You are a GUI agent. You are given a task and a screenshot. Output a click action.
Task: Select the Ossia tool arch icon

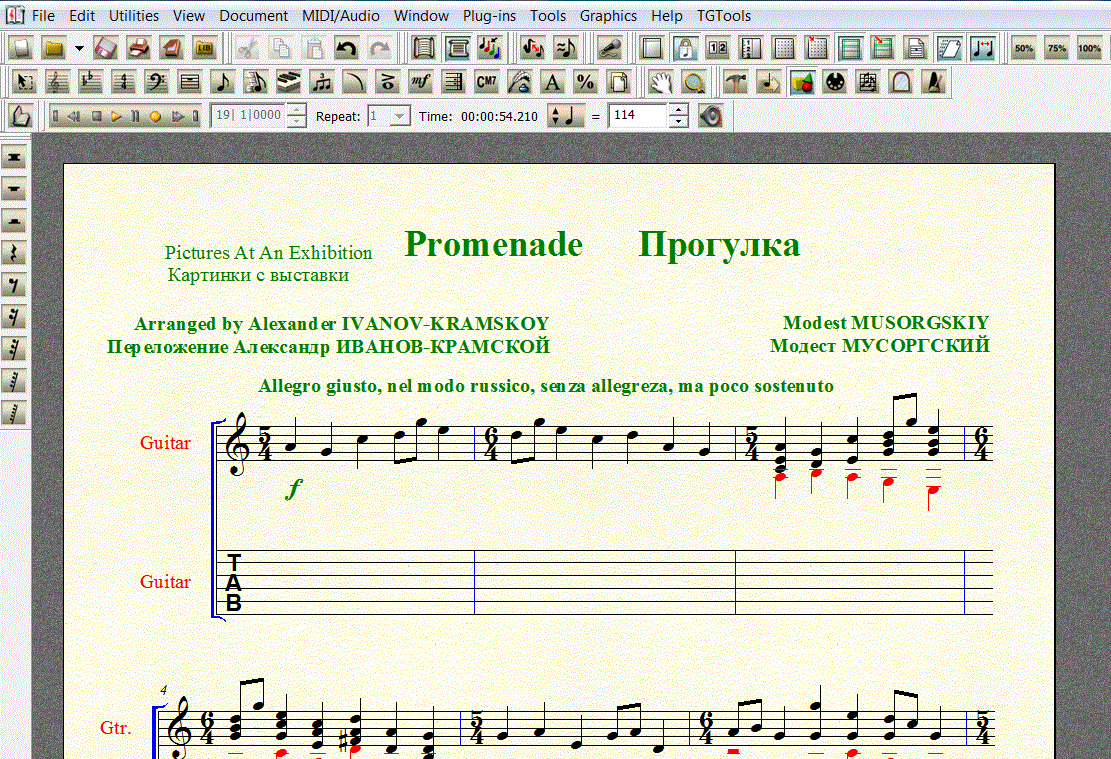901,82
